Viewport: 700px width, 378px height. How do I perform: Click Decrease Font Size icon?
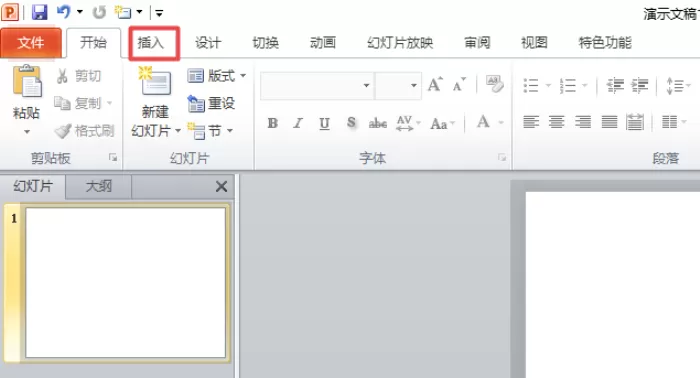459,84
